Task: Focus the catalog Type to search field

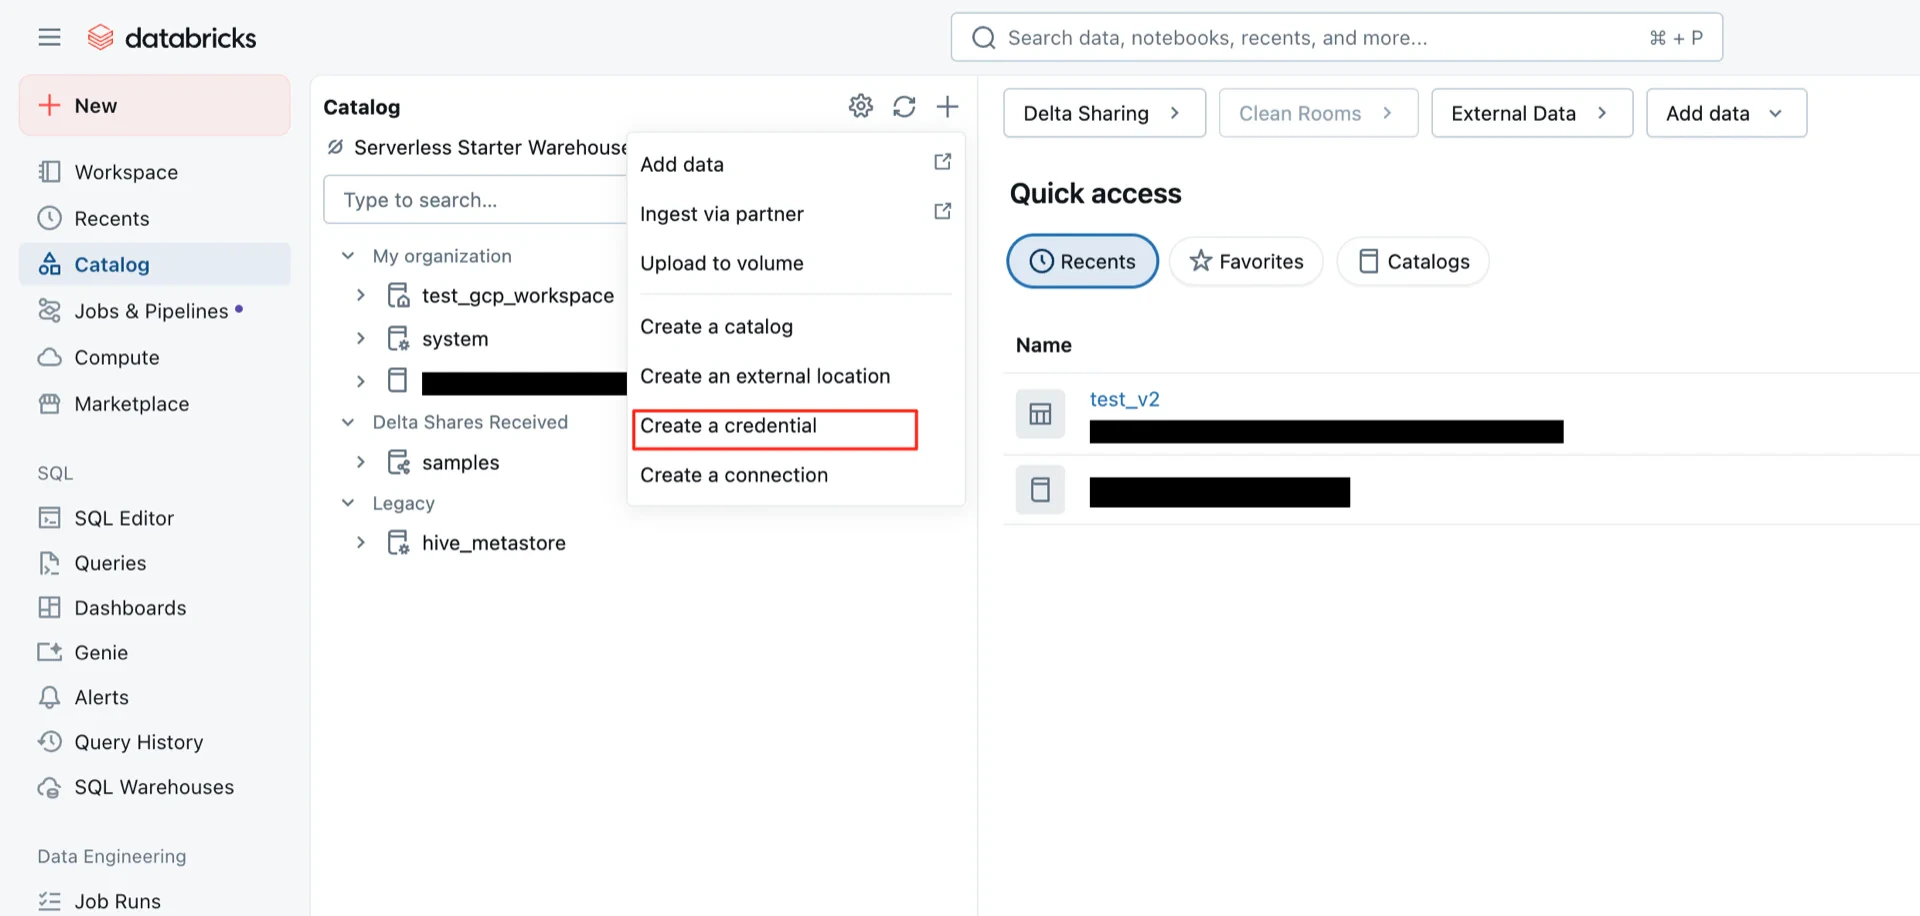Action: pyautogui.click(x=476, y=200)
